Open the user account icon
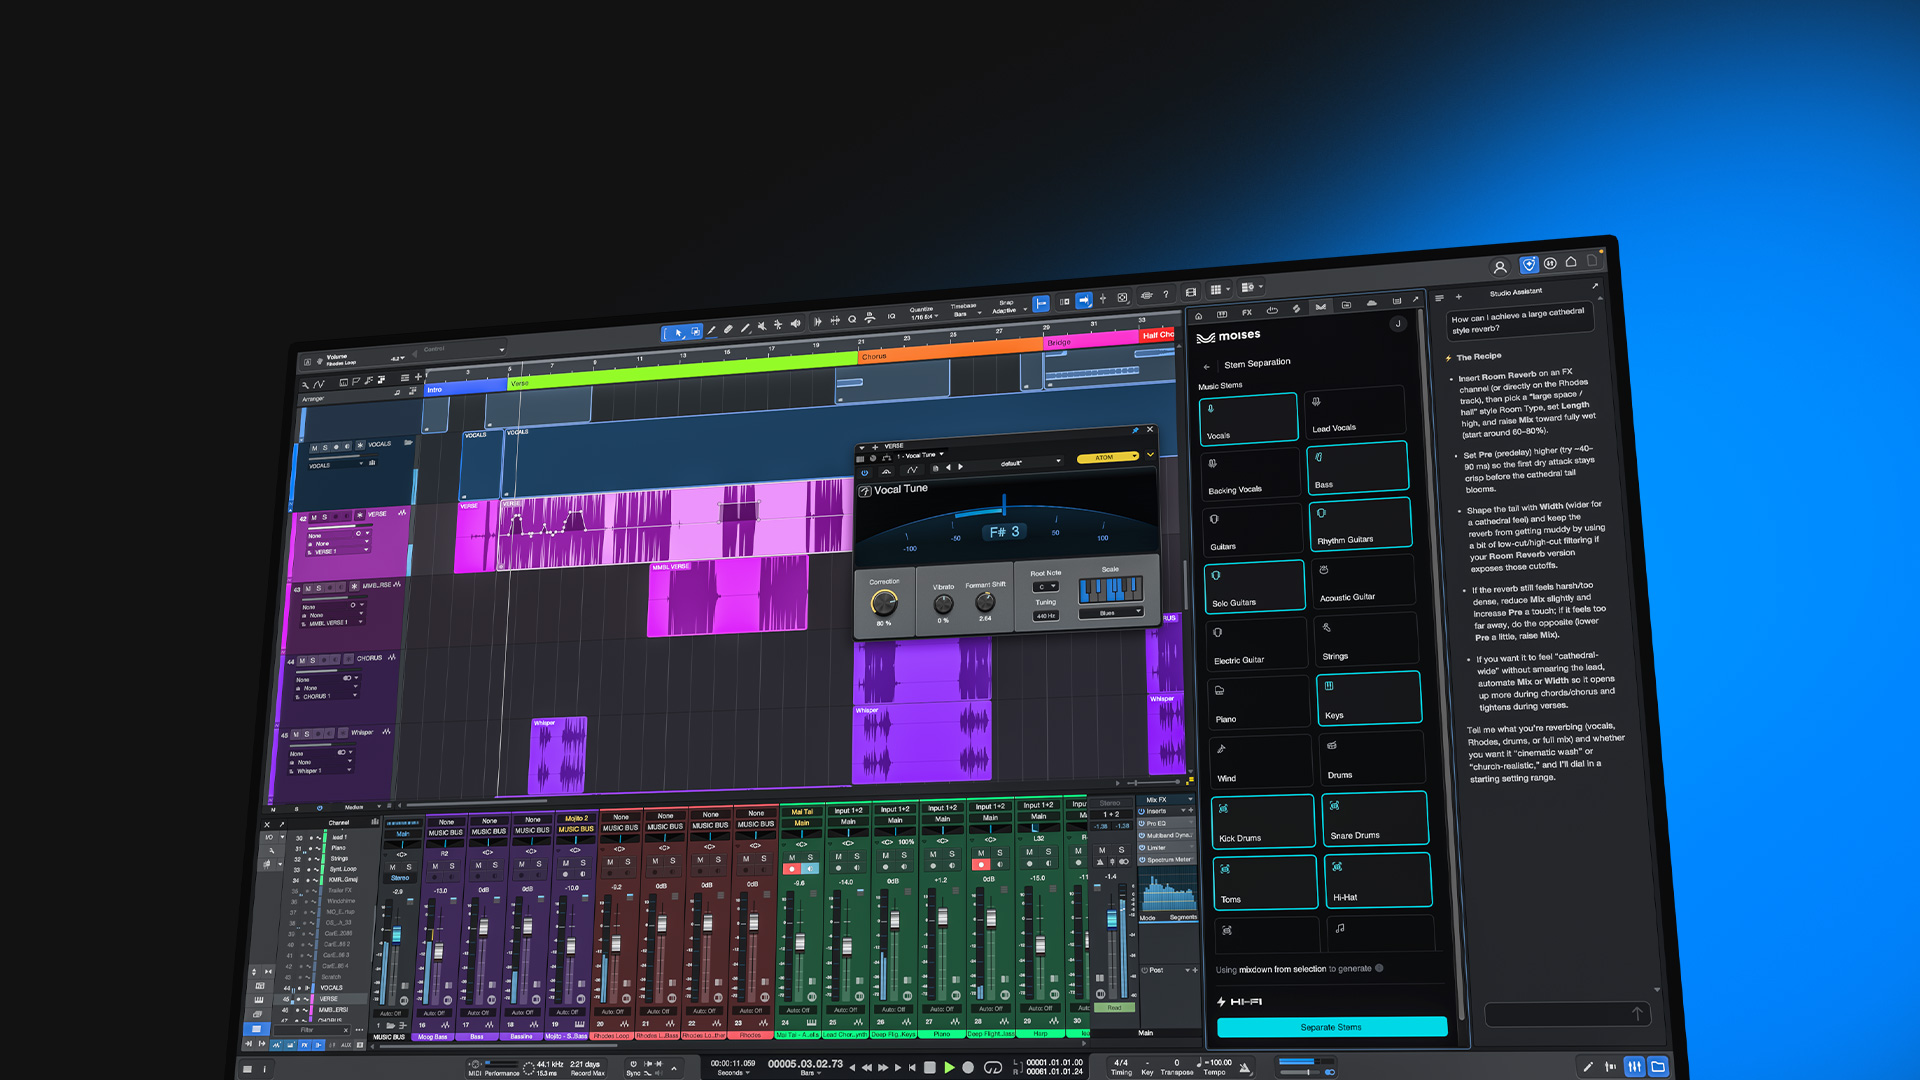Viewport: 1920px width, 1080px height. (1499, 267)
